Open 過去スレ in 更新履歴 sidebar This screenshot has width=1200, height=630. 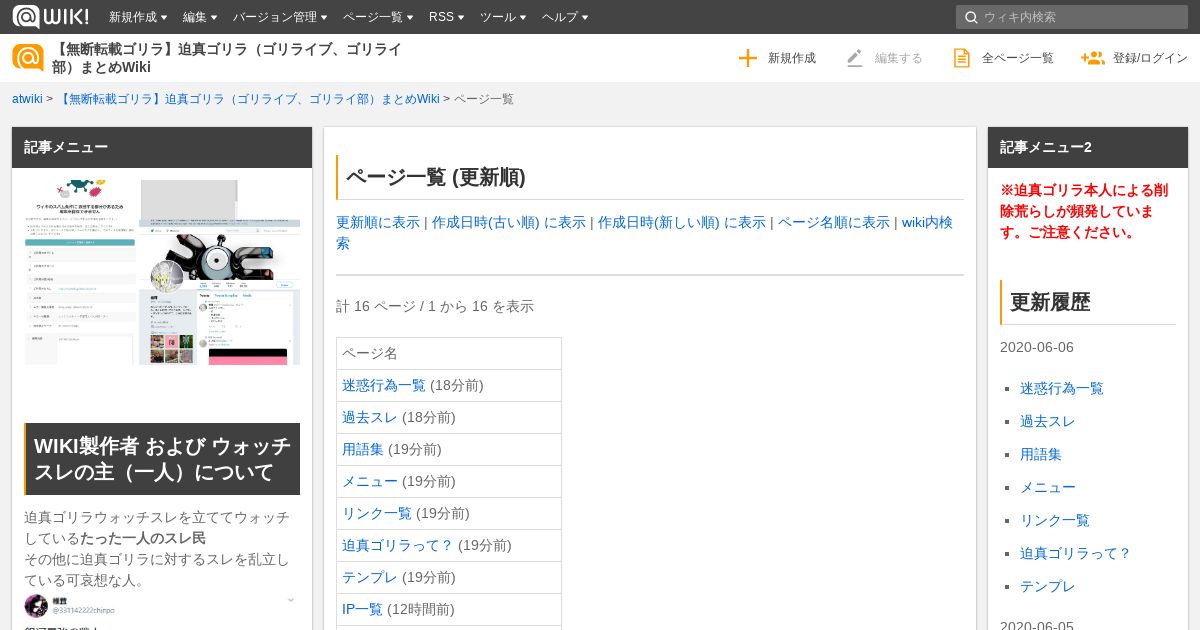click(1048, 421)
